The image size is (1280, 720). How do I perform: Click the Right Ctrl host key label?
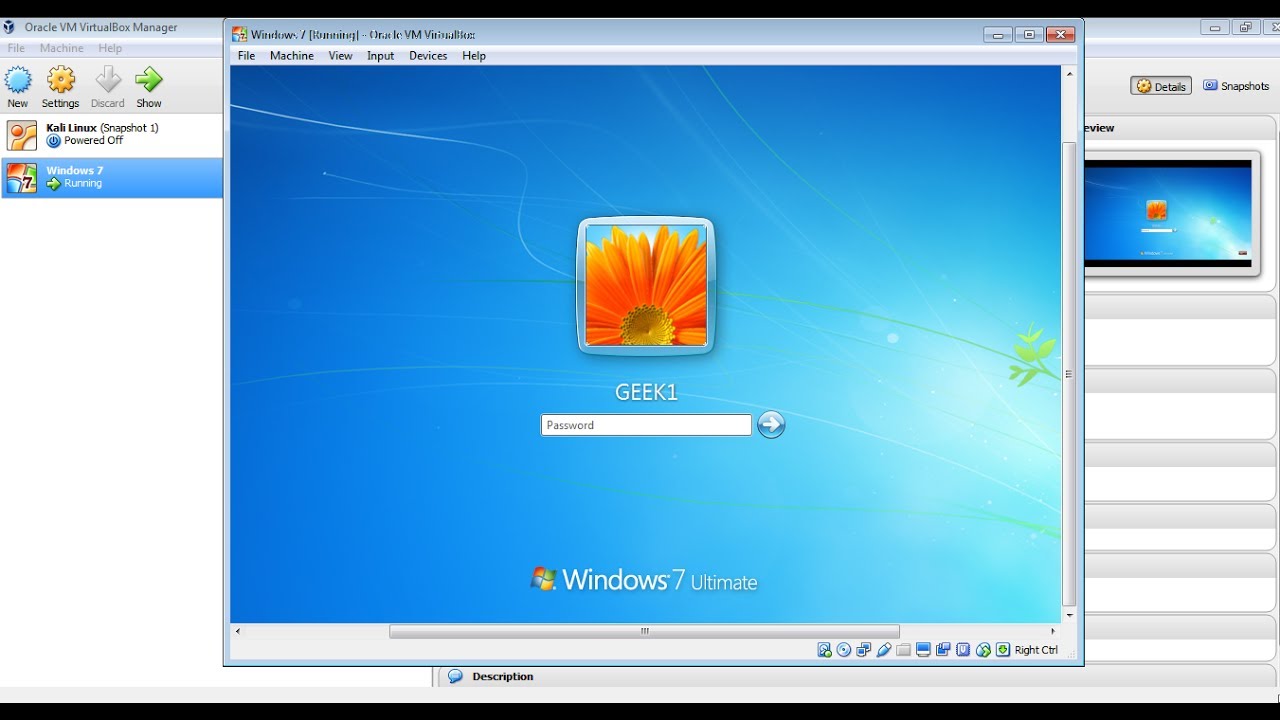tap(1036, 650)
